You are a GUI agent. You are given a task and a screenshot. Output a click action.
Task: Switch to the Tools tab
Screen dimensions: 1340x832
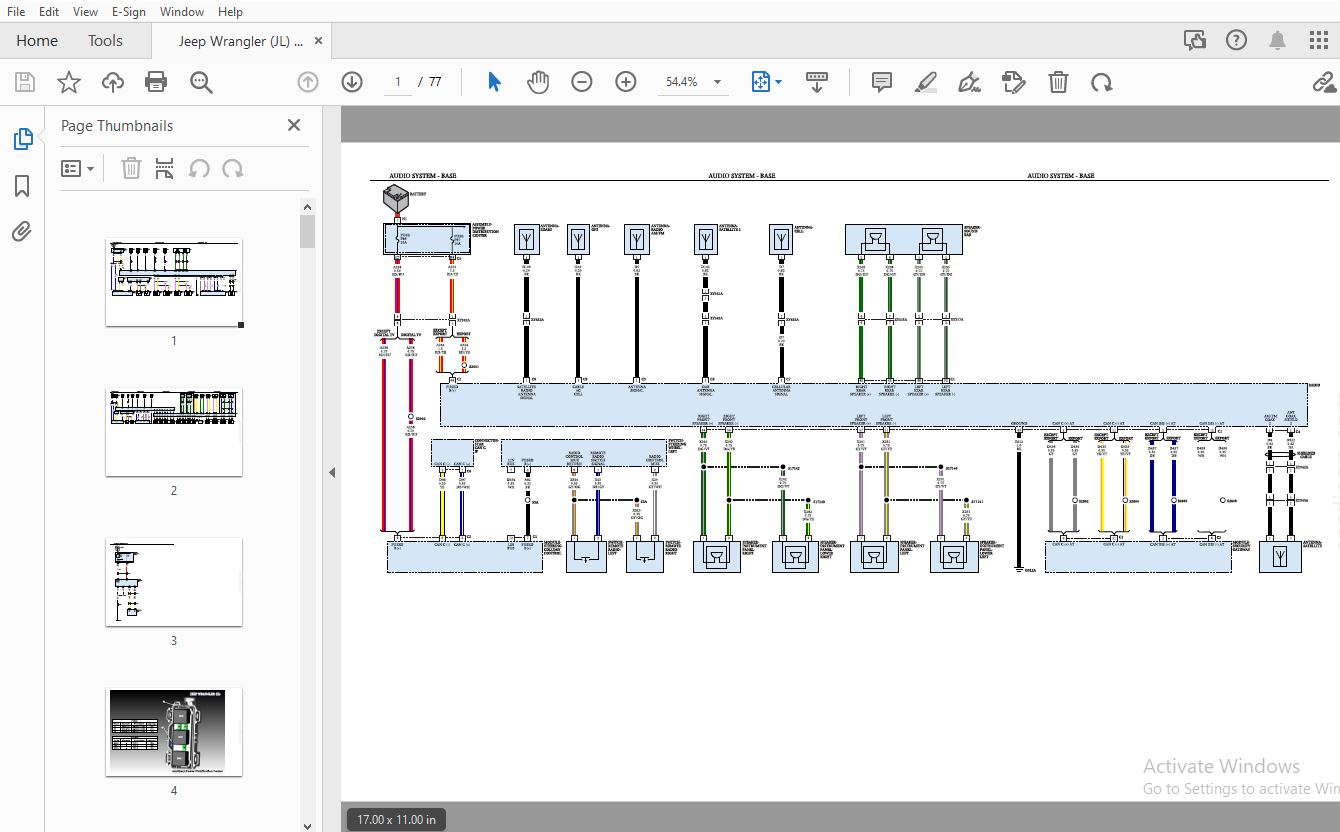pos(105,40)
